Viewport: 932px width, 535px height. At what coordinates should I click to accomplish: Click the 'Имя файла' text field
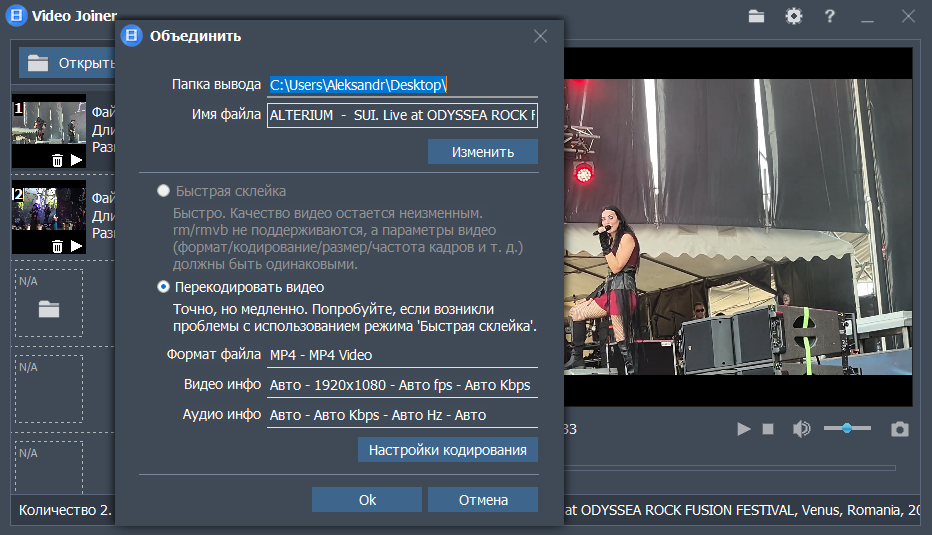point(402,115)
